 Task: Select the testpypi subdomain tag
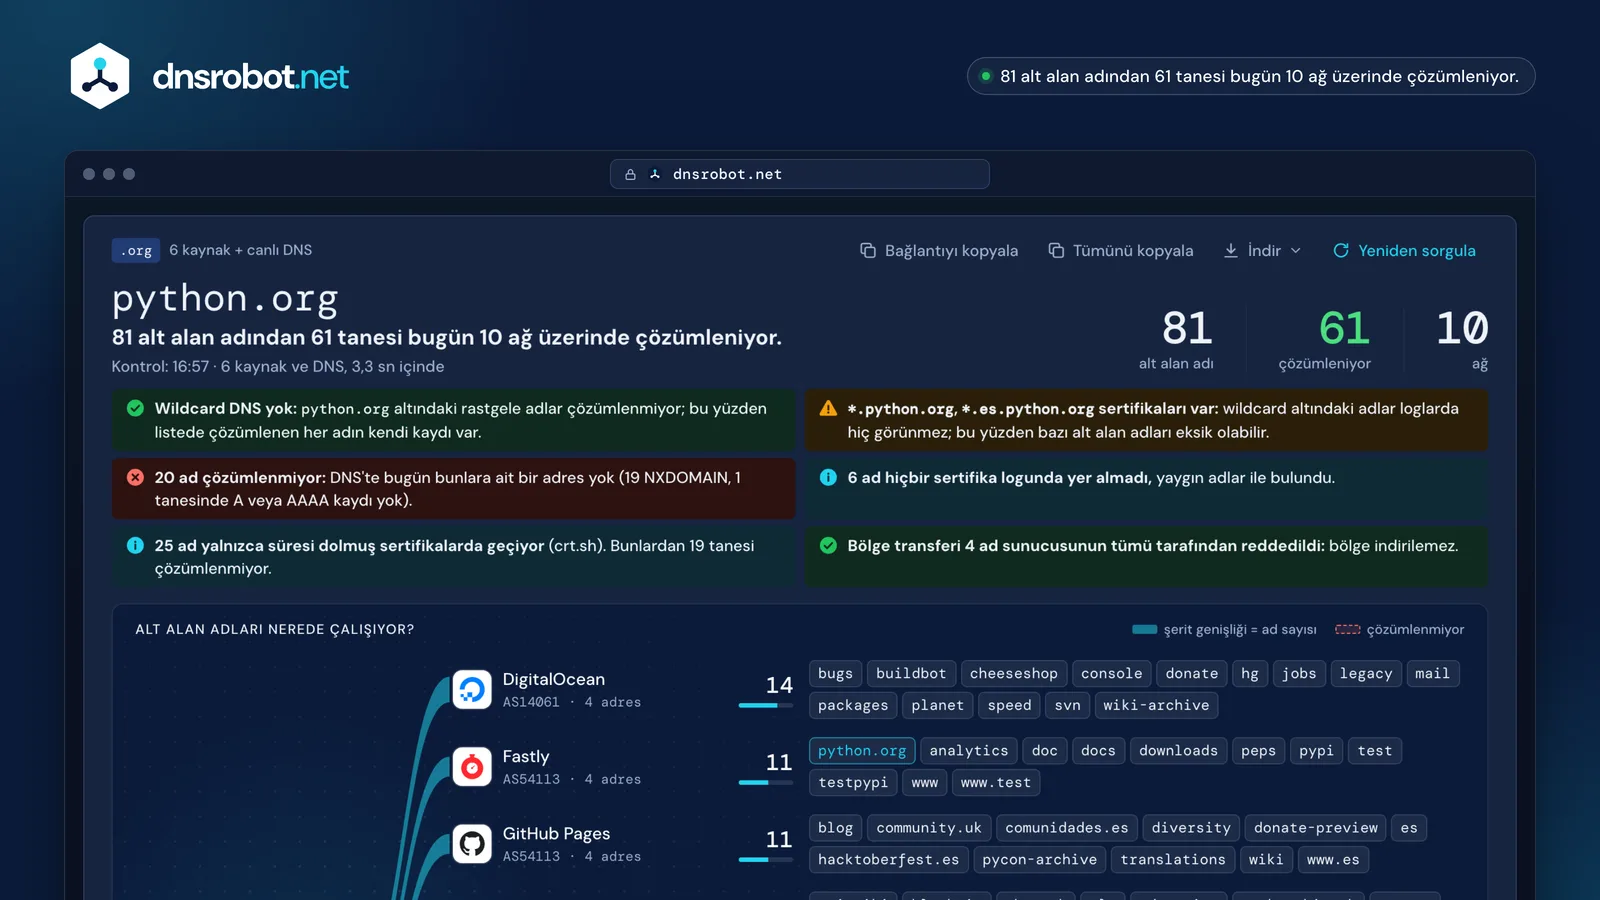(853, 782)
